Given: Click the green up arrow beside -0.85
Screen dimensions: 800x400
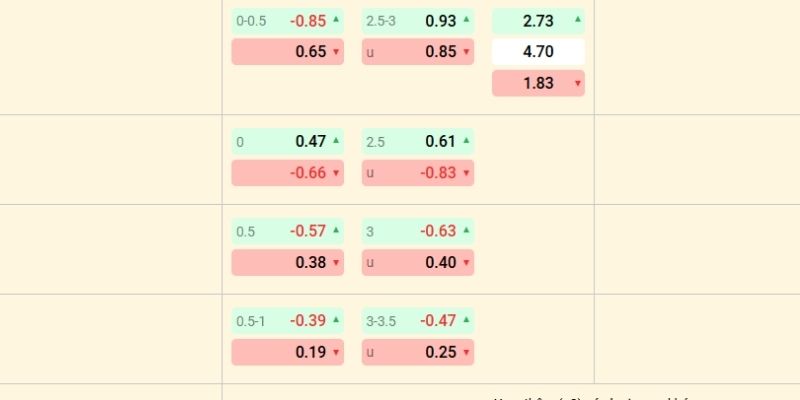Looking at the screenshot, I should point(336,19).
